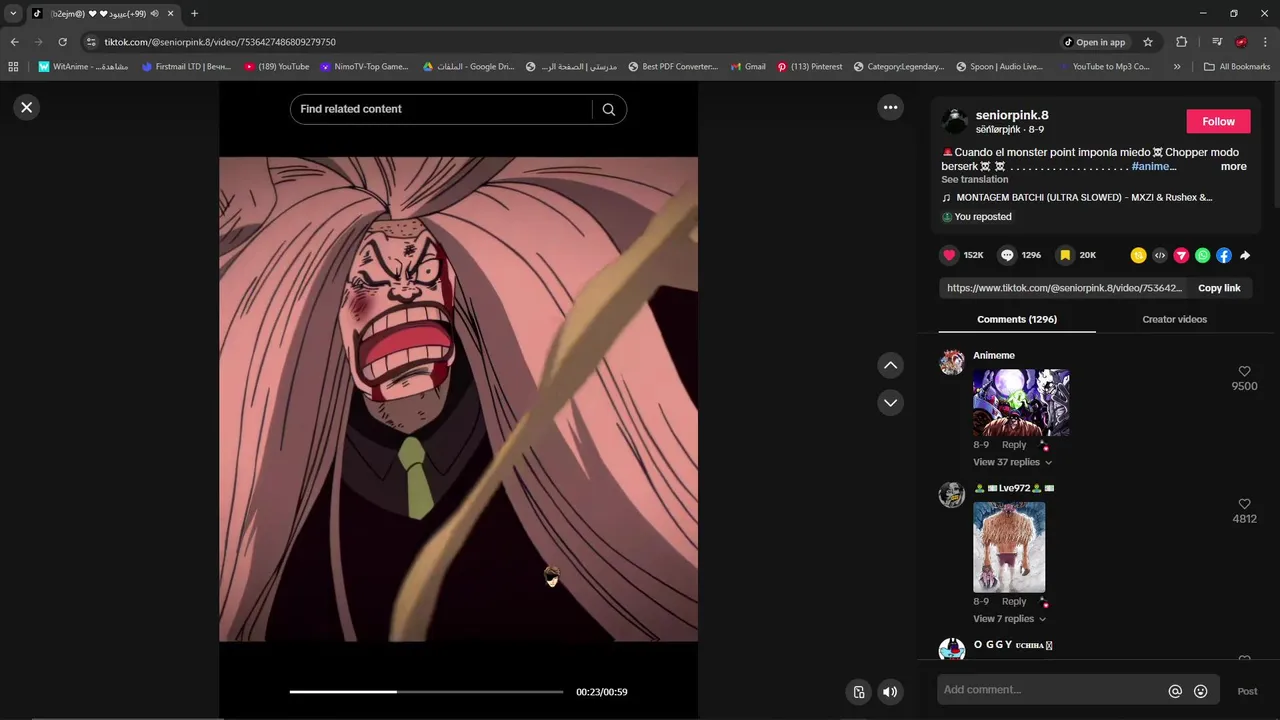Open the NimoTV-Top Game bookmark

coord(364,67)
